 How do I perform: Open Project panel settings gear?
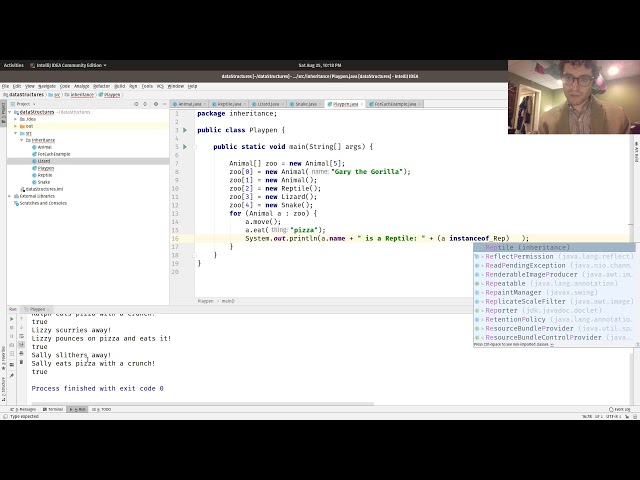coord(156,104)
